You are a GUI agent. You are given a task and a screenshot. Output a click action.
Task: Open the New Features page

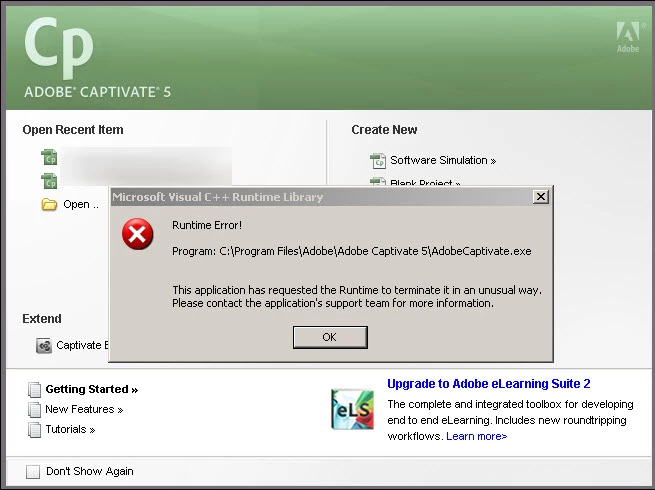pos(84,409)
